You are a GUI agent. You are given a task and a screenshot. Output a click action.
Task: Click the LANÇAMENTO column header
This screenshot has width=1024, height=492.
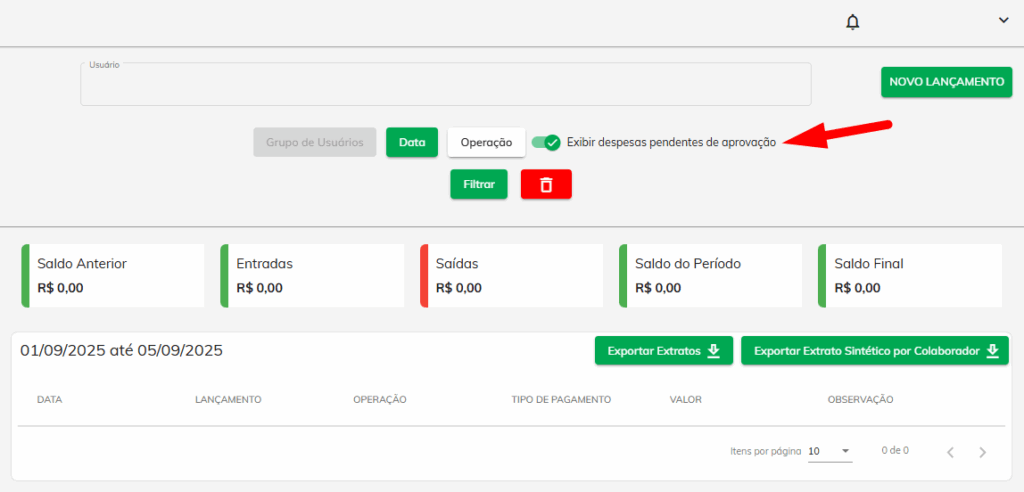point(228,400)
